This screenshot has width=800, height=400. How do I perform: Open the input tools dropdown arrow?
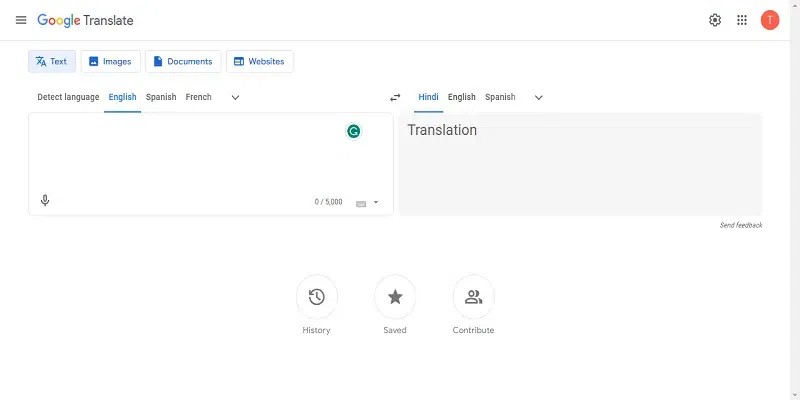[376, 203]
